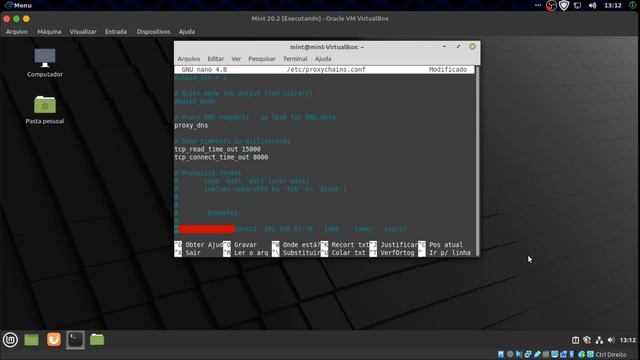Close the terminal with green X button
The height and width of the screenshot is (360, 640).
click(472, 47)
